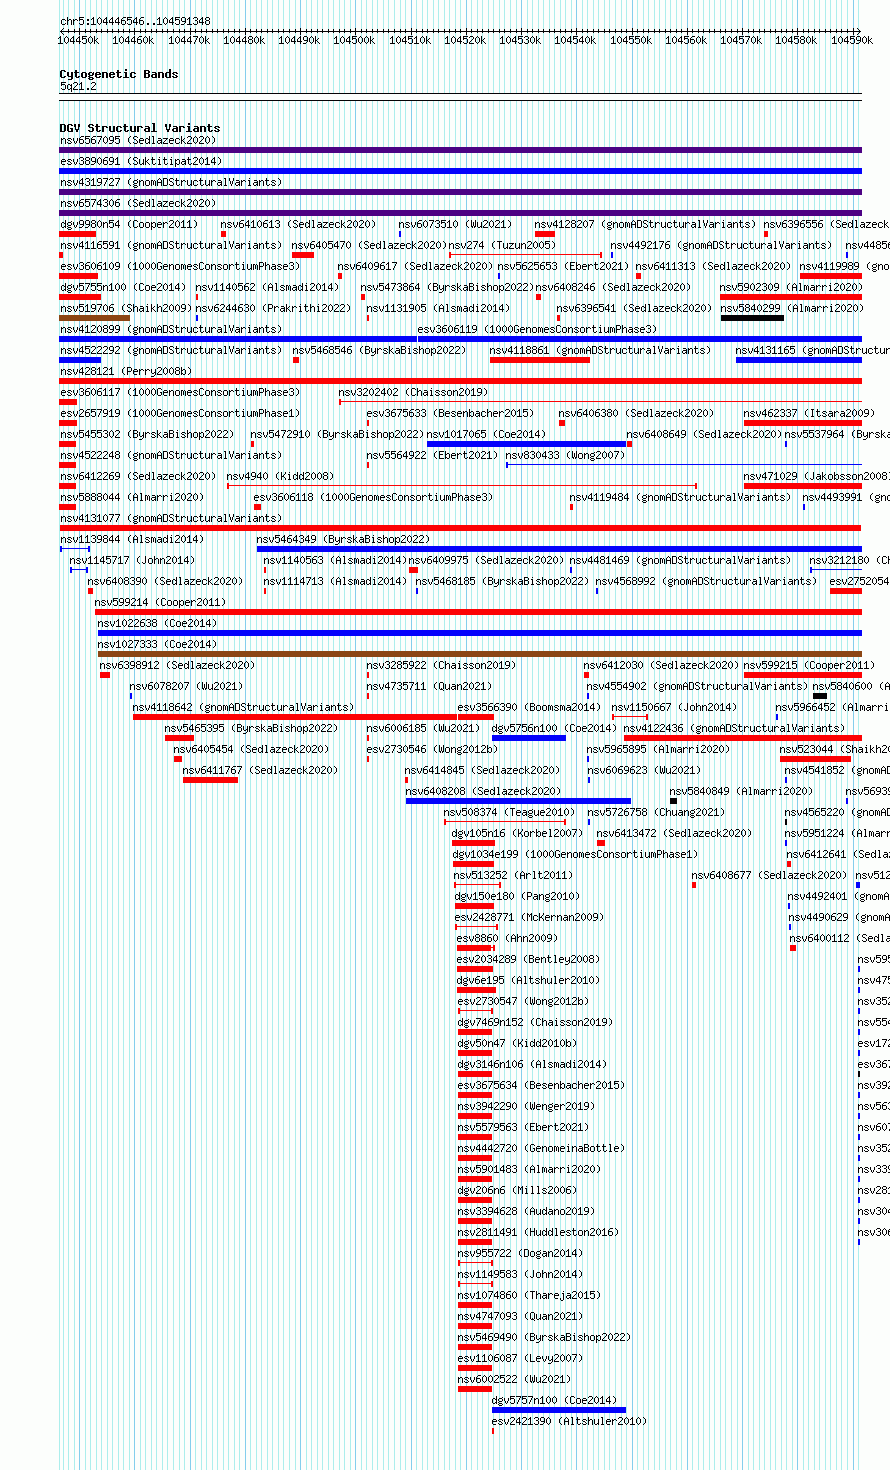Click the 104500k ruler tick label
The width and height of the screenshot is (890, 1470).
click(x=354, y=40)
